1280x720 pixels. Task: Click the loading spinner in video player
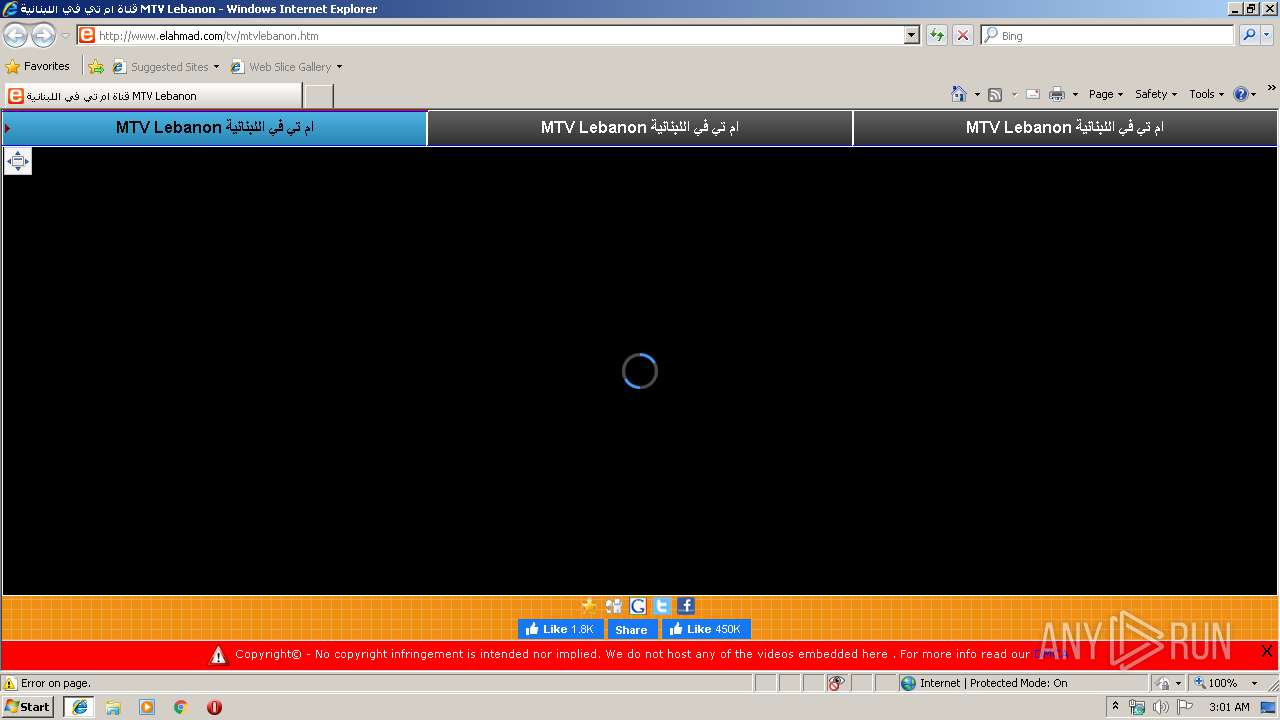640,371
